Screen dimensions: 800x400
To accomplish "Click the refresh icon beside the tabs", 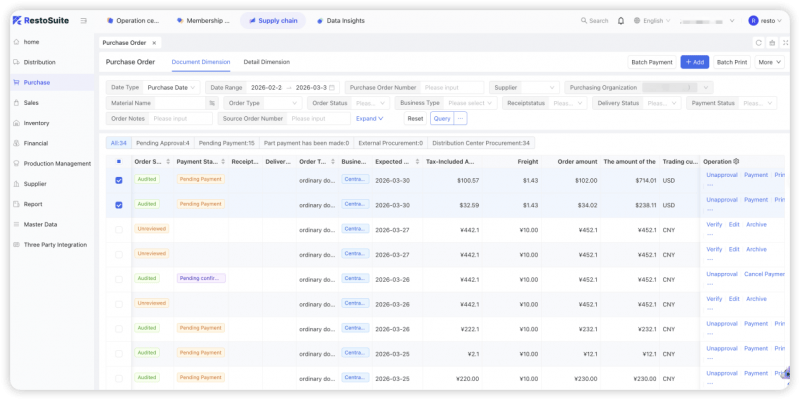I will [758, 43].
